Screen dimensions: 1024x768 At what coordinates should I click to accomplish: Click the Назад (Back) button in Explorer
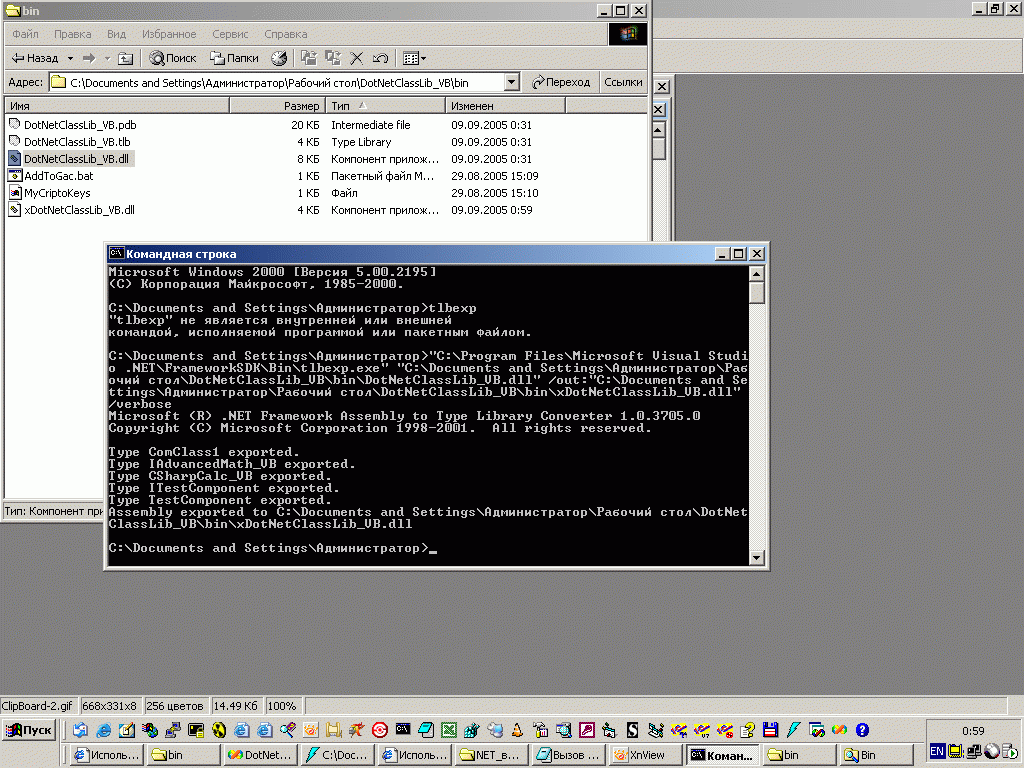35,58
